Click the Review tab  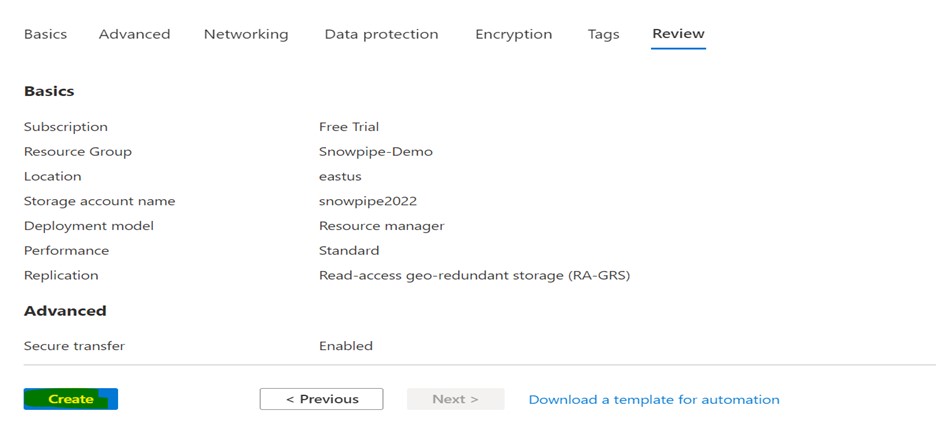pyautogui.click(x=678, y=34)
